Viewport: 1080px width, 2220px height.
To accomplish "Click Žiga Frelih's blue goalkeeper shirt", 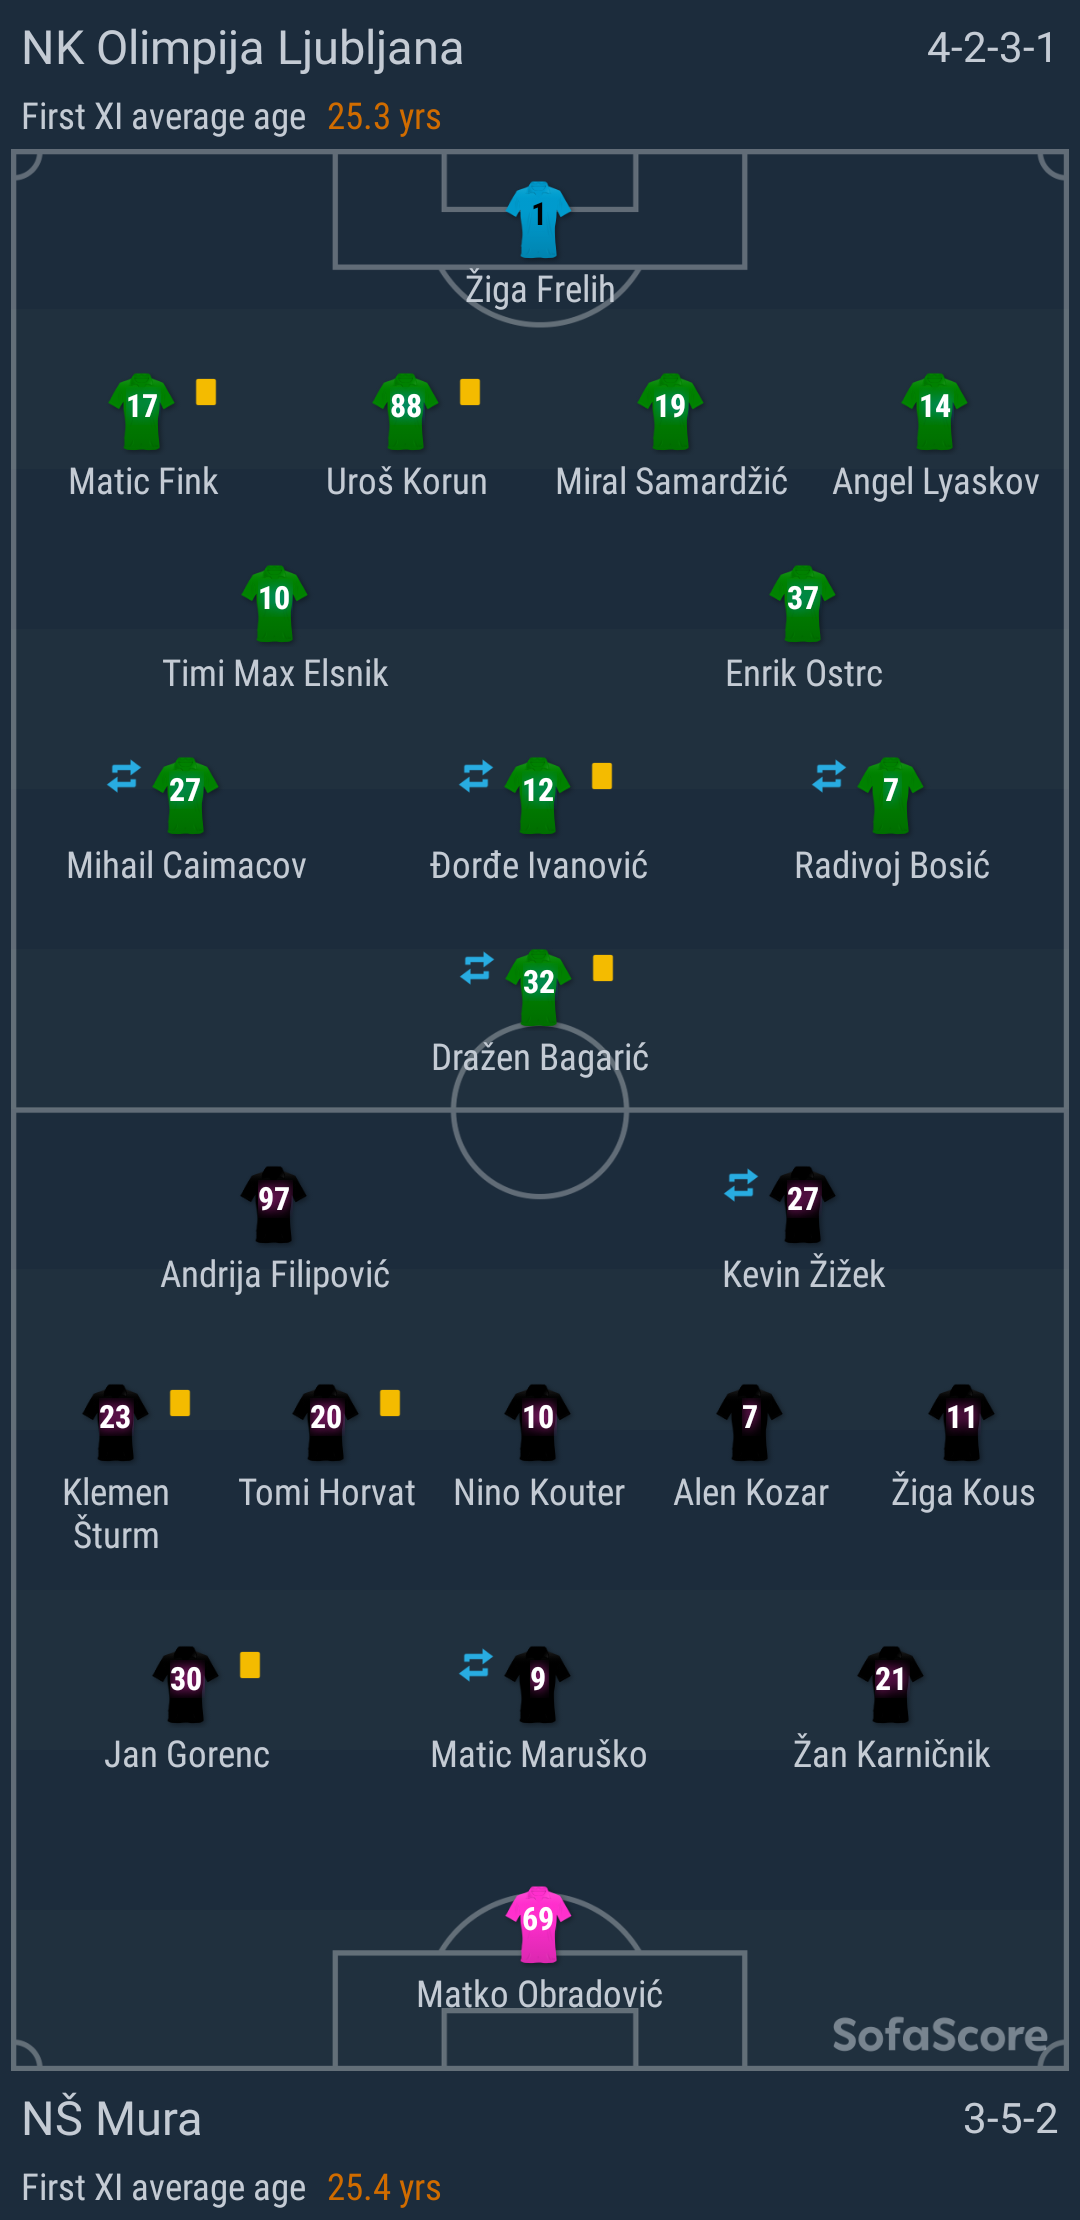I will (538, 218).
